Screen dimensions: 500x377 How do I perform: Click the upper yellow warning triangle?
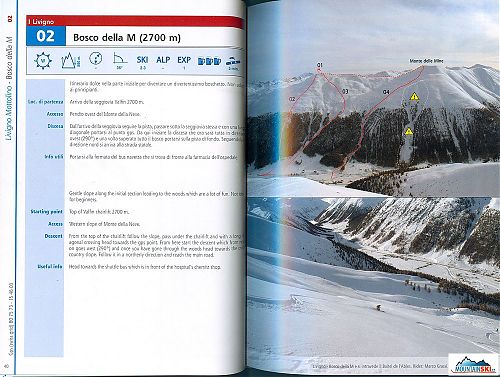414,96
